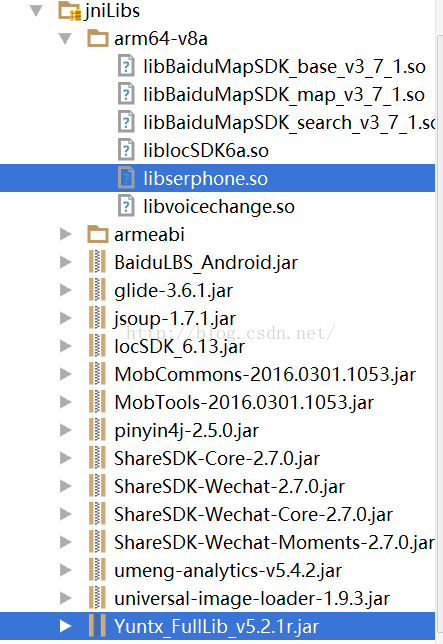Screen dimensions: 443x644
Task: Expand glide-3.6.1.jar arrow
Action: coord(66,290)
